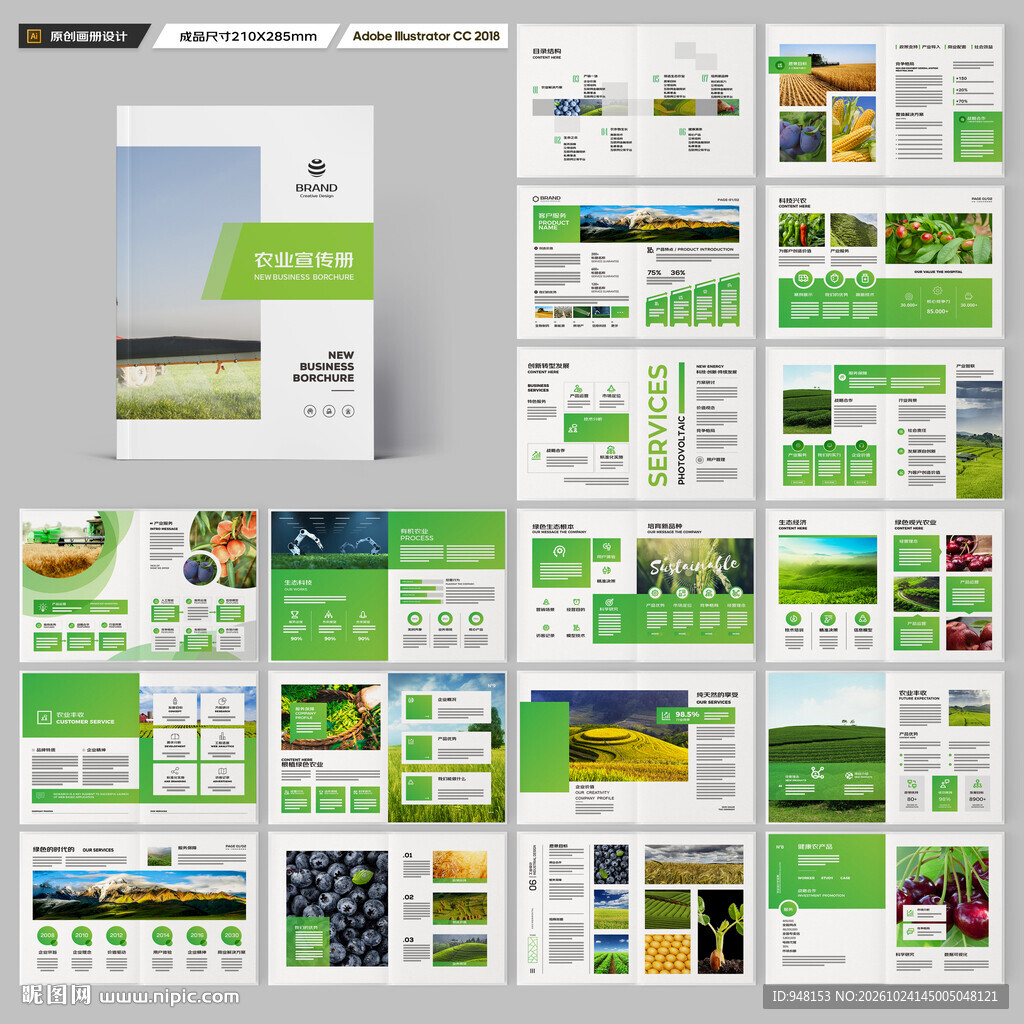1024x1024 pixels.
Task: Click the robotic arms photo
Action: (x=329, y=540)
